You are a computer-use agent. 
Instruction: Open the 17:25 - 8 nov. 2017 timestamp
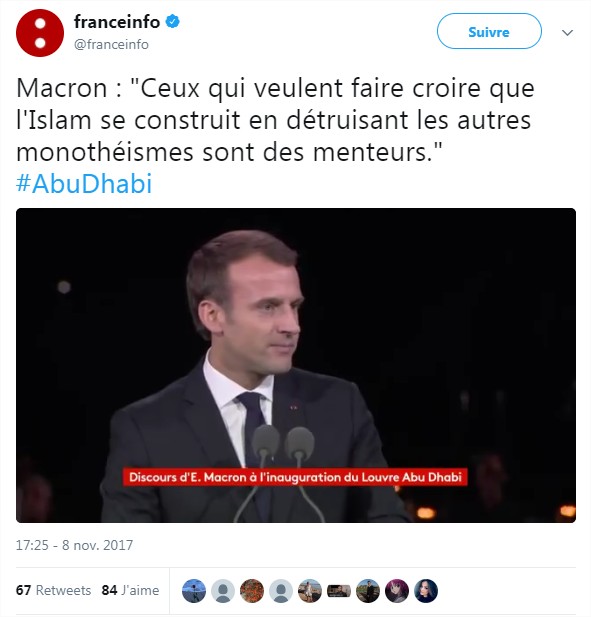[74, 545]
